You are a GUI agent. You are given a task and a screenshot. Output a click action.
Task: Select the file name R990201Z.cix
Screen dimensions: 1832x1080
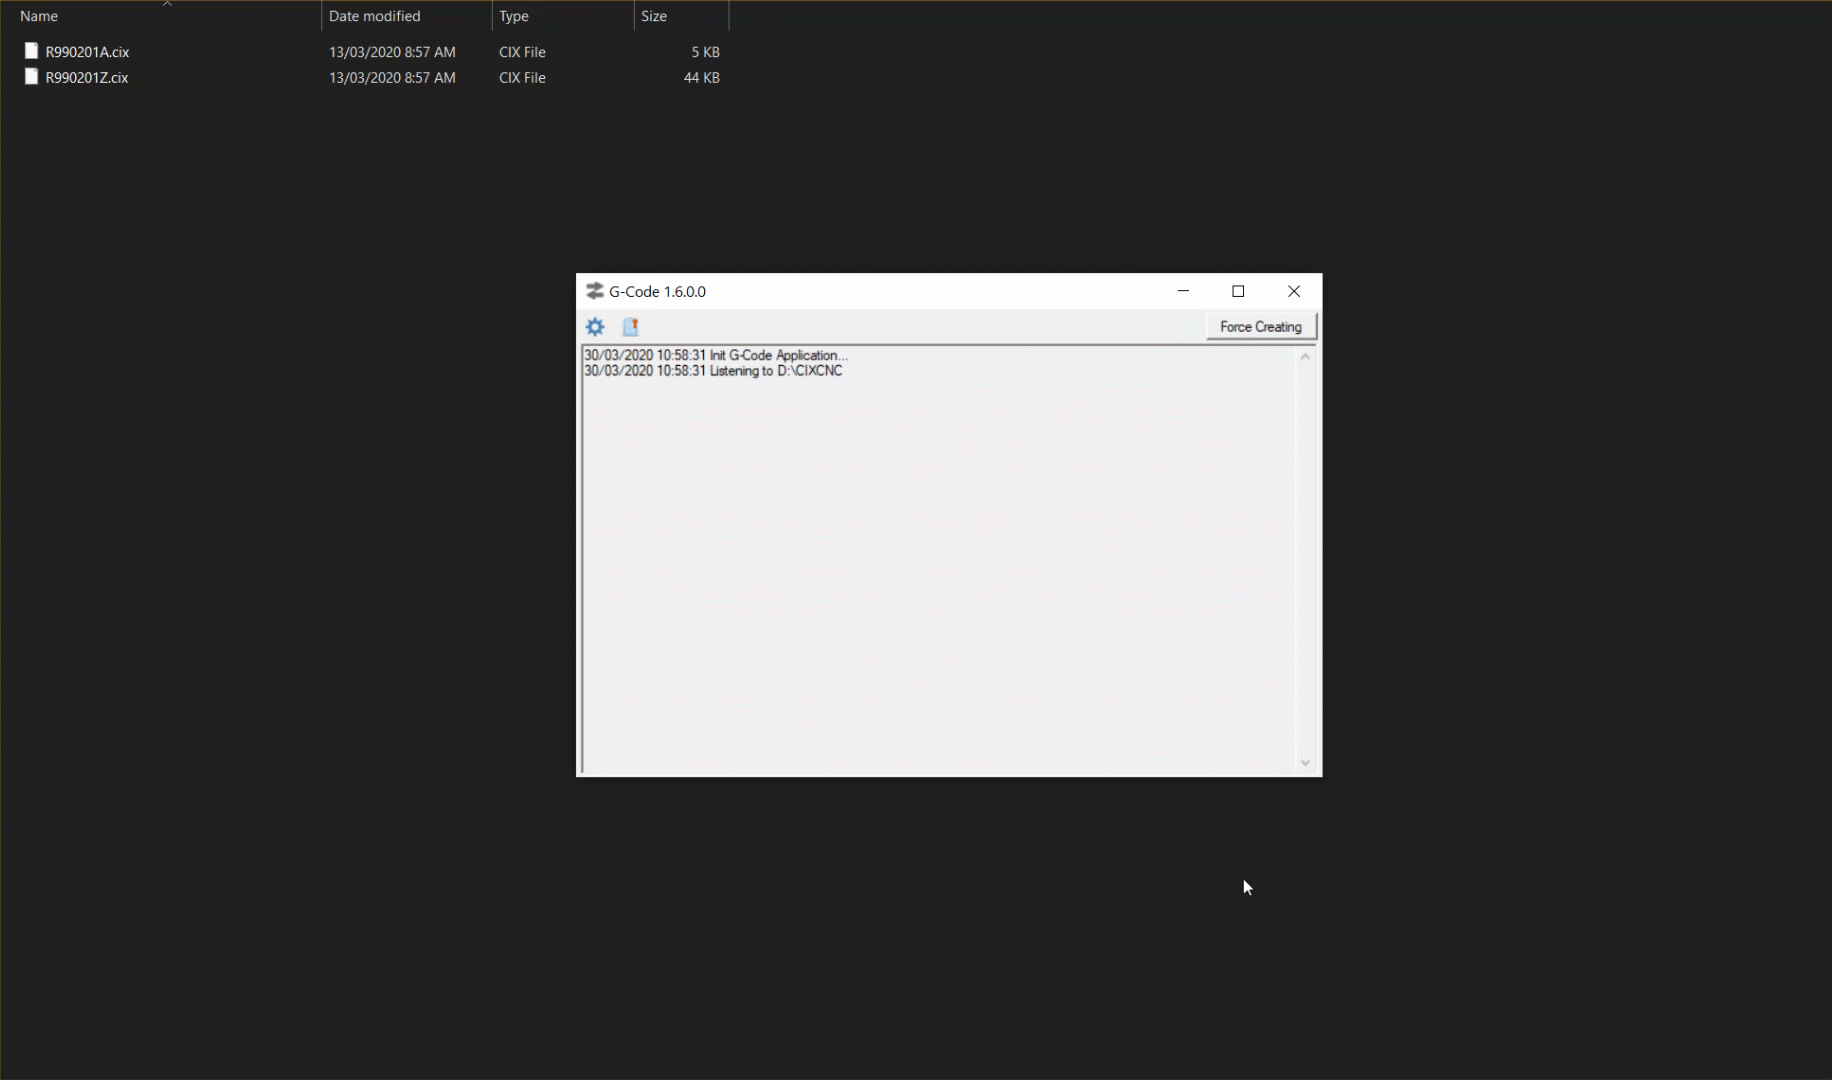[x=87, y=78]
